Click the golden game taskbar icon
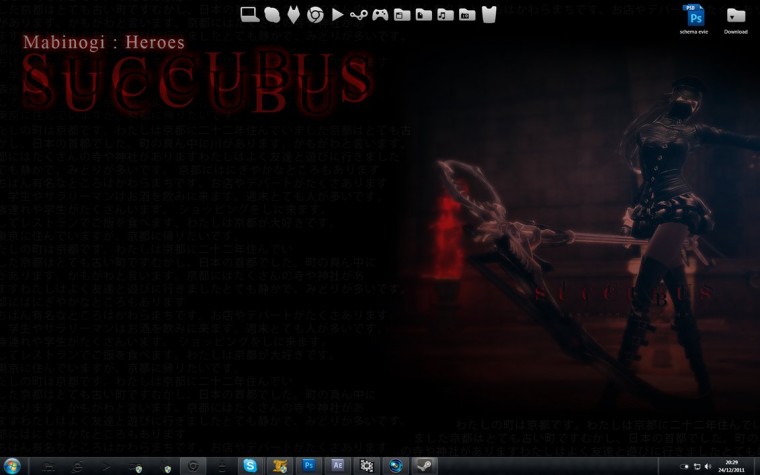The image size is (760, 475). tap(279, 466)
